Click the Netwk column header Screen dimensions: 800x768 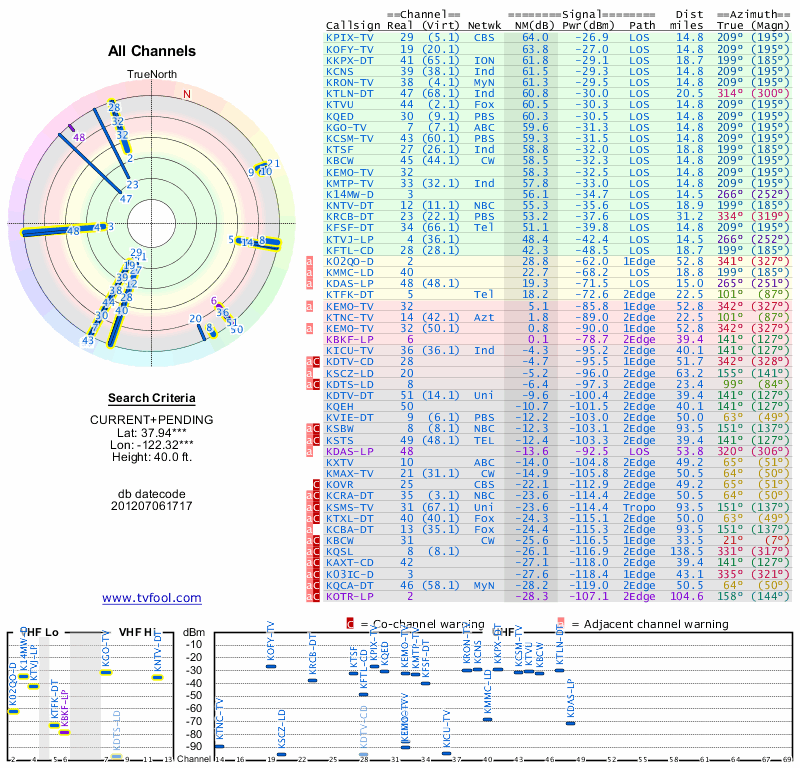[x=484, y=26]
